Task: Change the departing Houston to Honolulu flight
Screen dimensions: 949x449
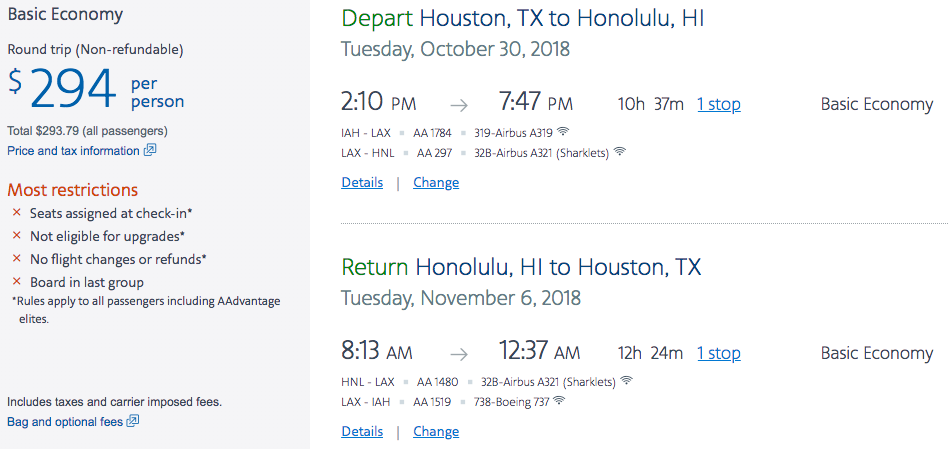Action: tap(436, 183)
